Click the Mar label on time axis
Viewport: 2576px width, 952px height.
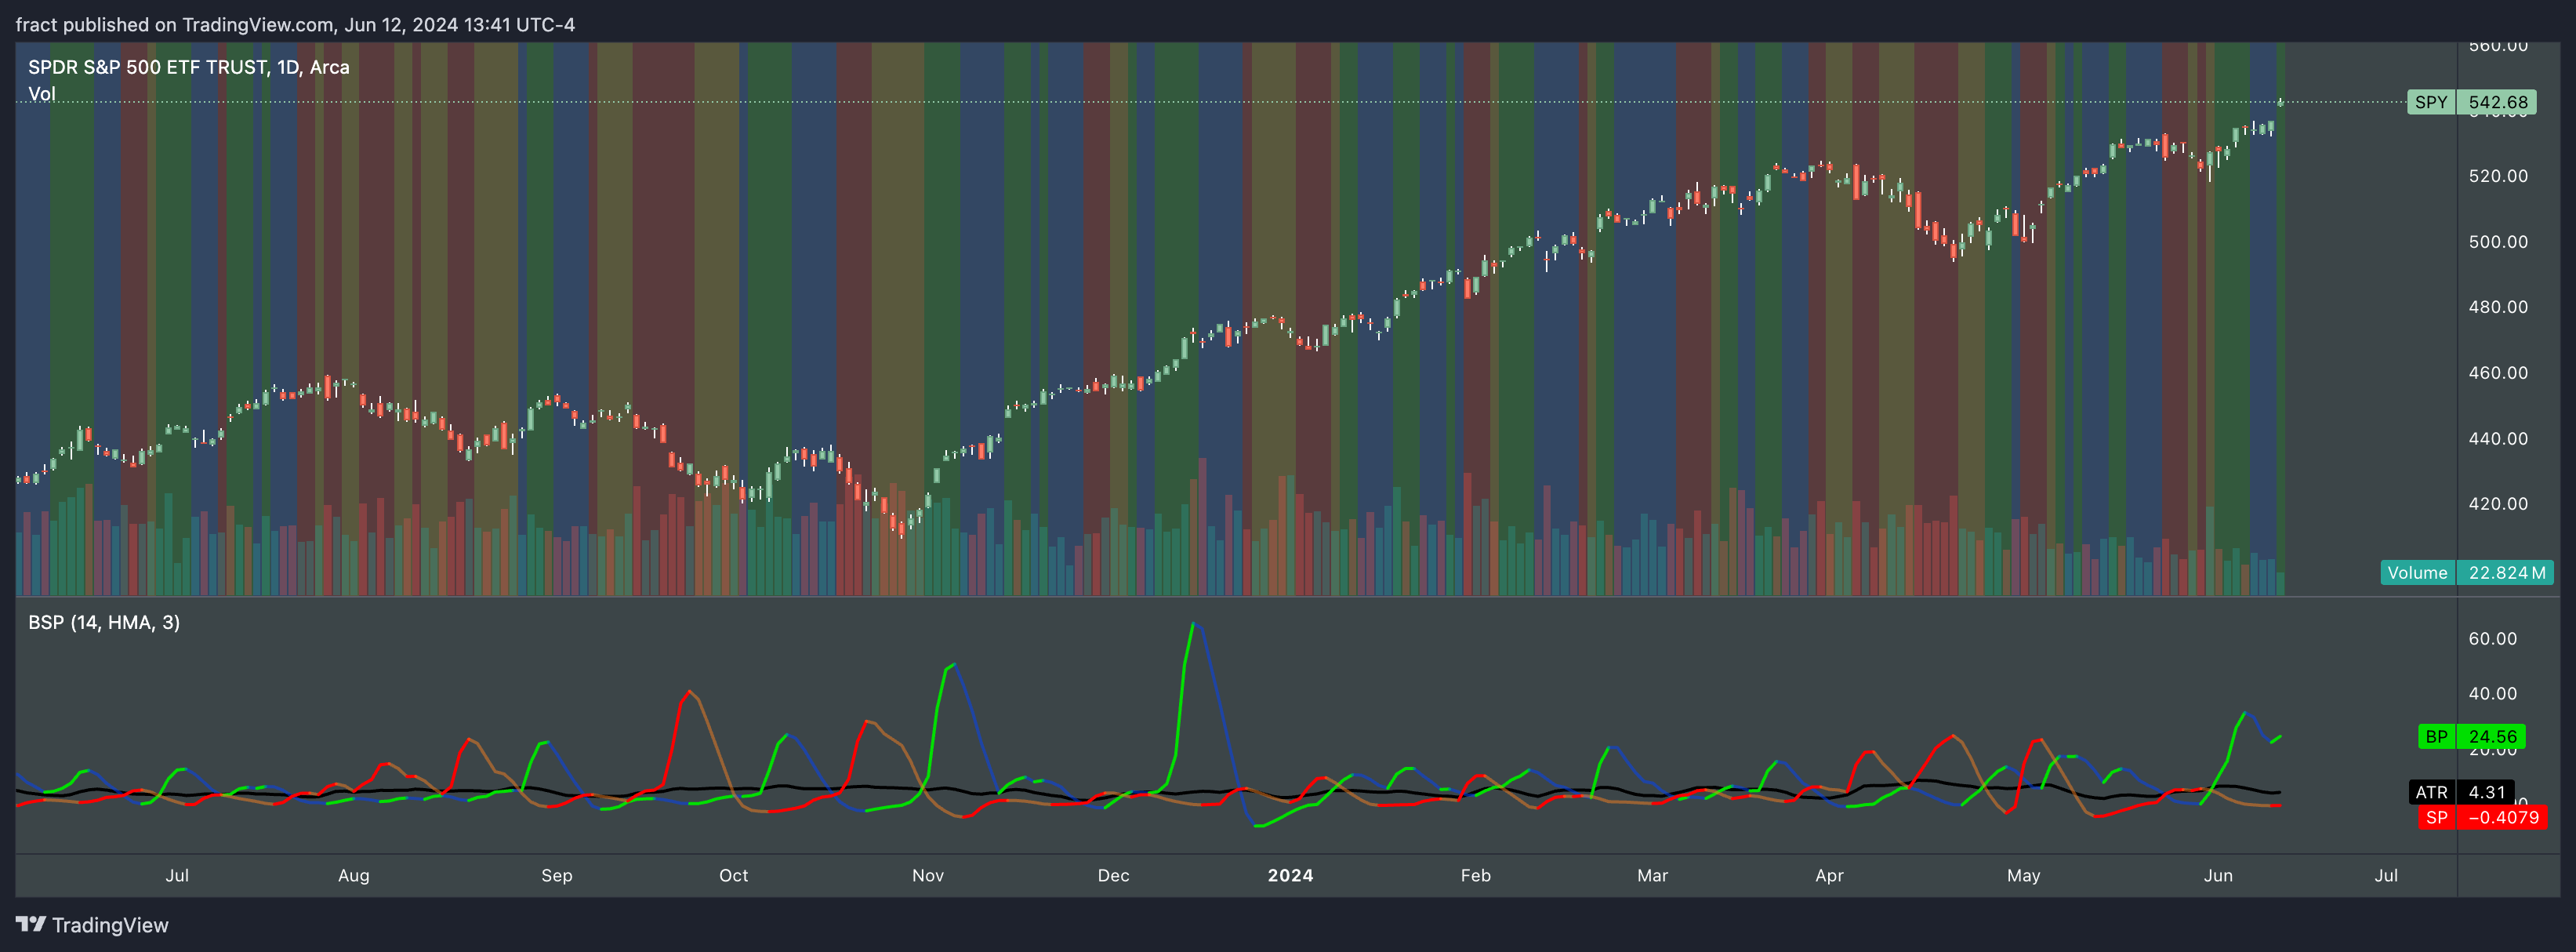(1652, 876)
